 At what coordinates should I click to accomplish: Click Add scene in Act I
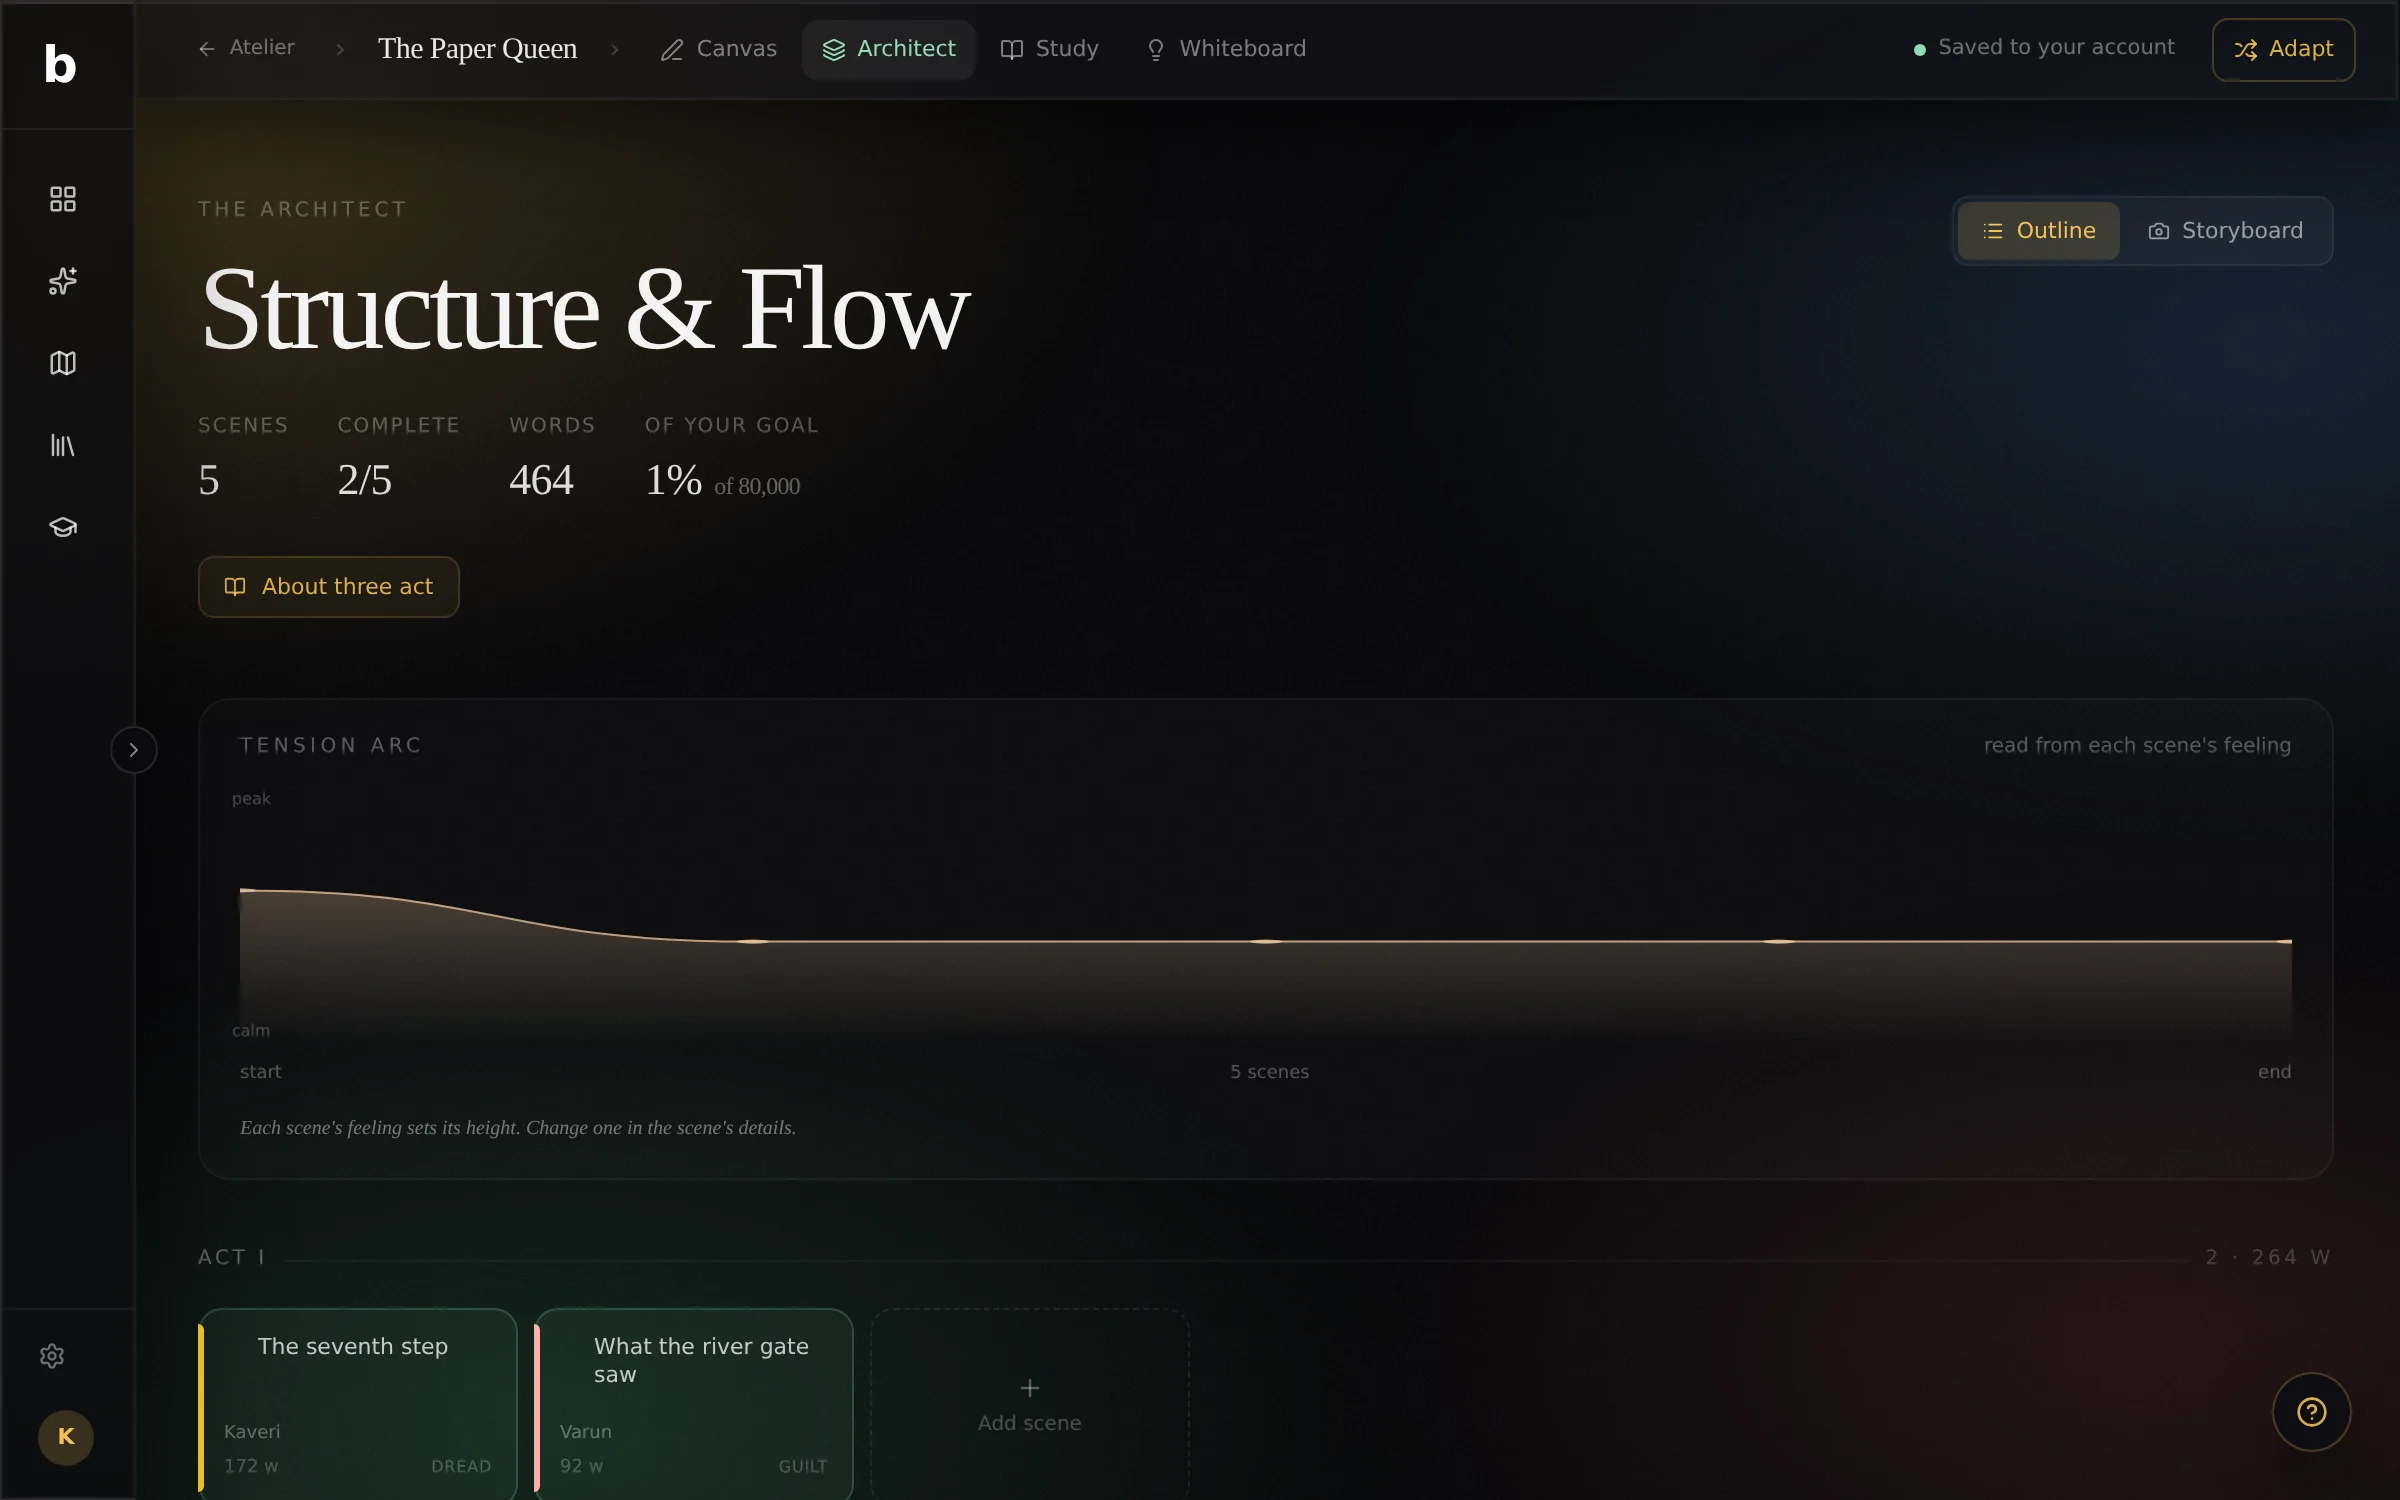pos(1029,1405)
